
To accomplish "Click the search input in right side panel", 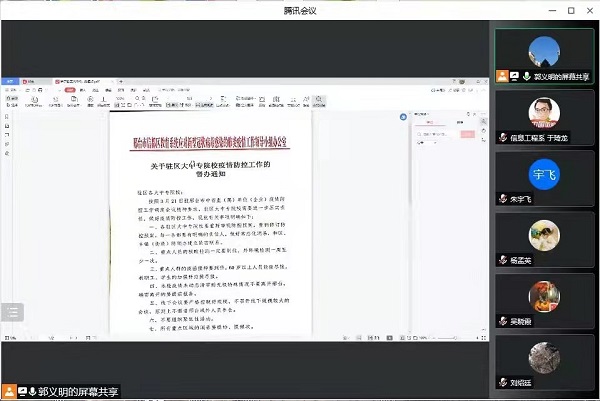I will (x=436, y=134).
